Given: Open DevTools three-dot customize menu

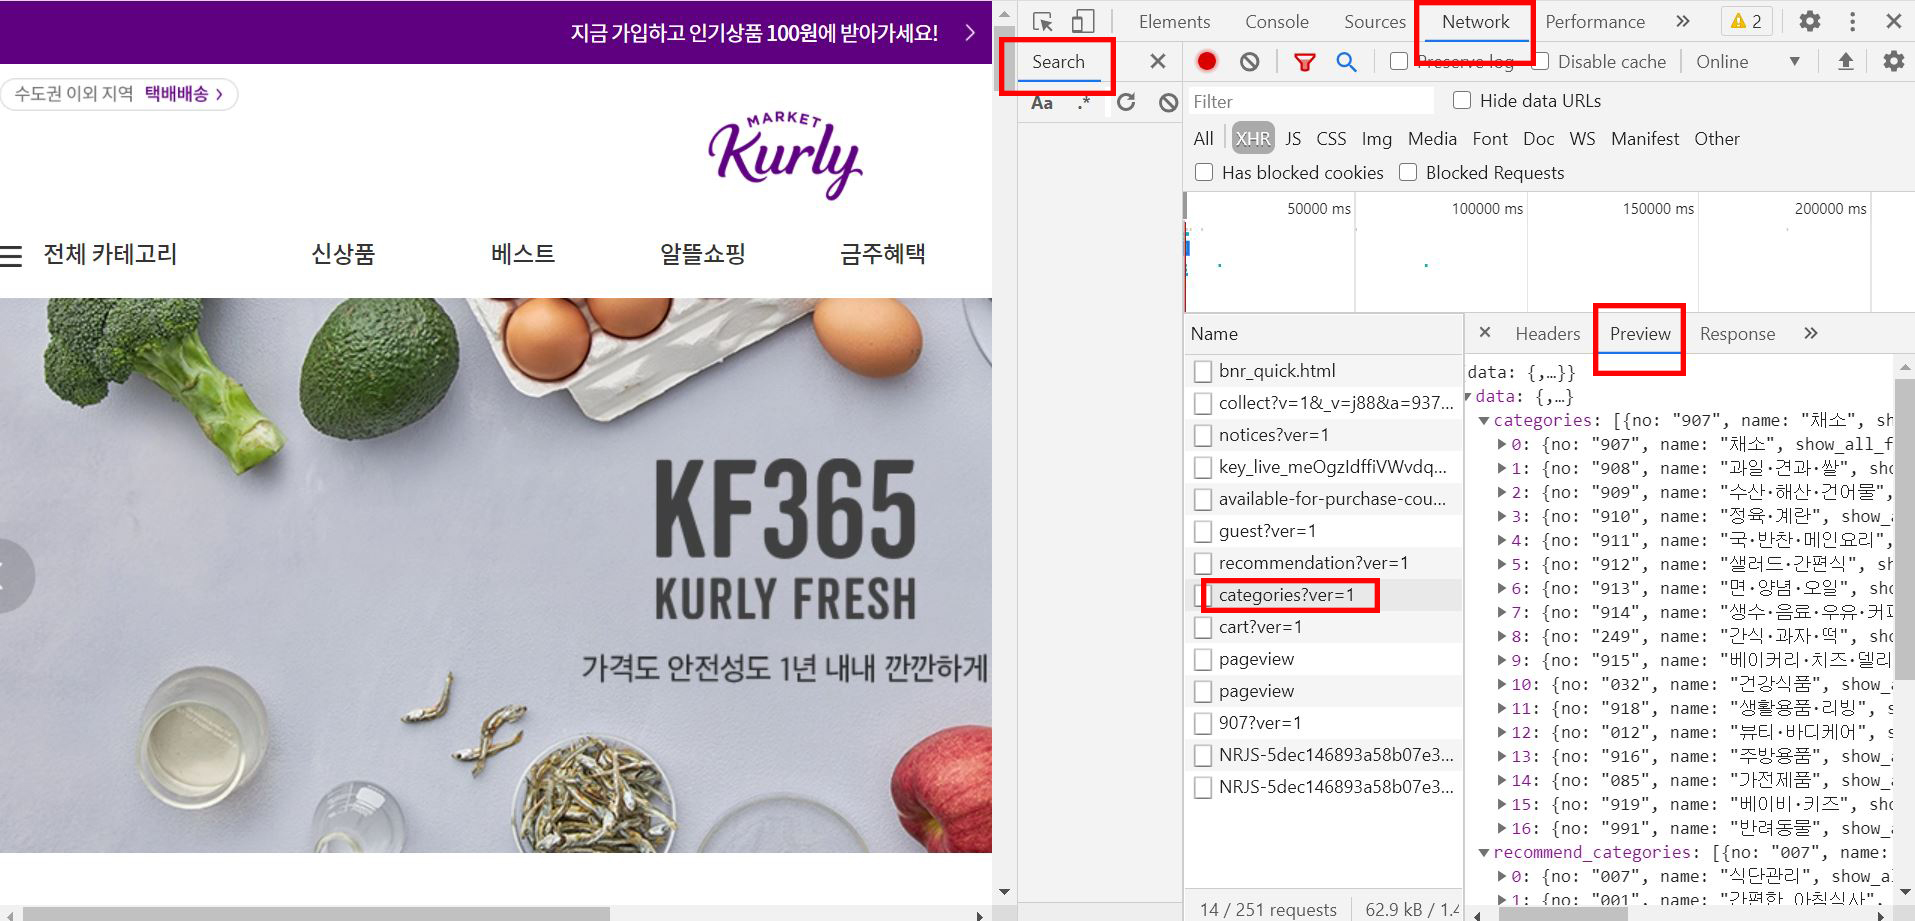Looking at the screenshot, I should pos(1852,21).
